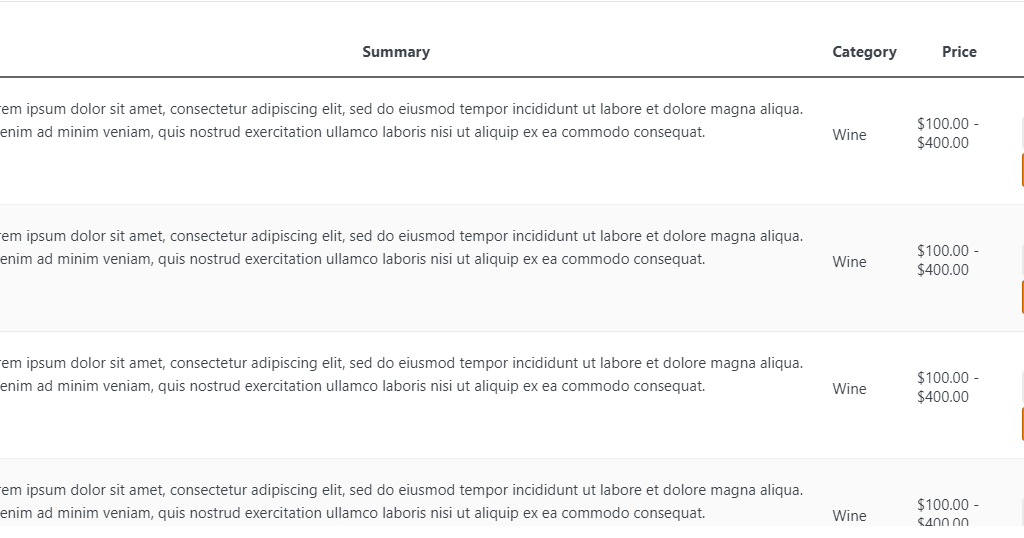Image resolution: width=1024 pixels, height=538 pixels.
Task: Click fourth row's partially visible price
Action: (x=948, y=513)
